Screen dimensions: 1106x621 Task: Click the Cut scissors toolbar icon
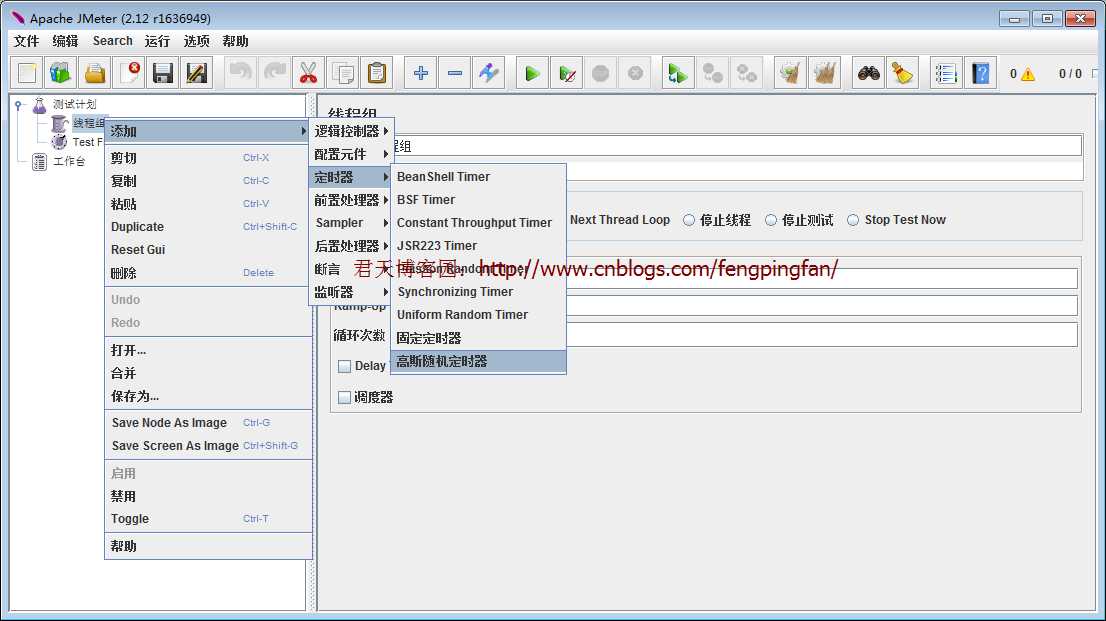coord(308,73)
